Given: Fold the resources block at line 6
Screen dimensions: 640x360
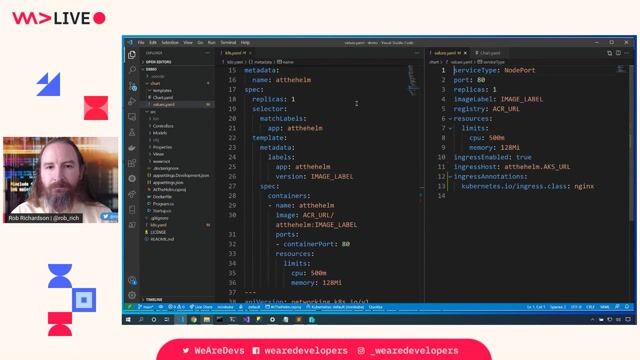Looking at the screenshot, I should click(x=450, y=119).
